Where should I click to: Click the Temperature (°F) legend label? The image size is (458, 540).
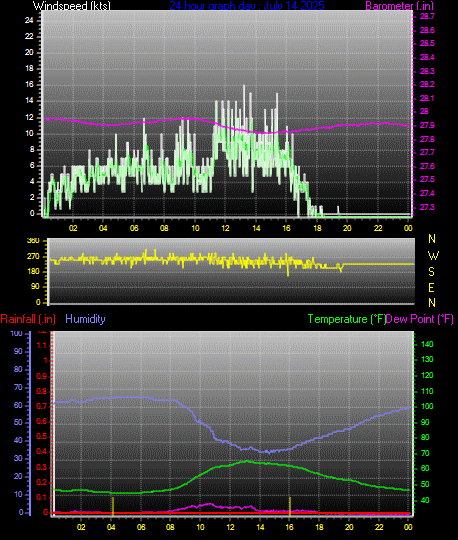(x=346, y=319)
